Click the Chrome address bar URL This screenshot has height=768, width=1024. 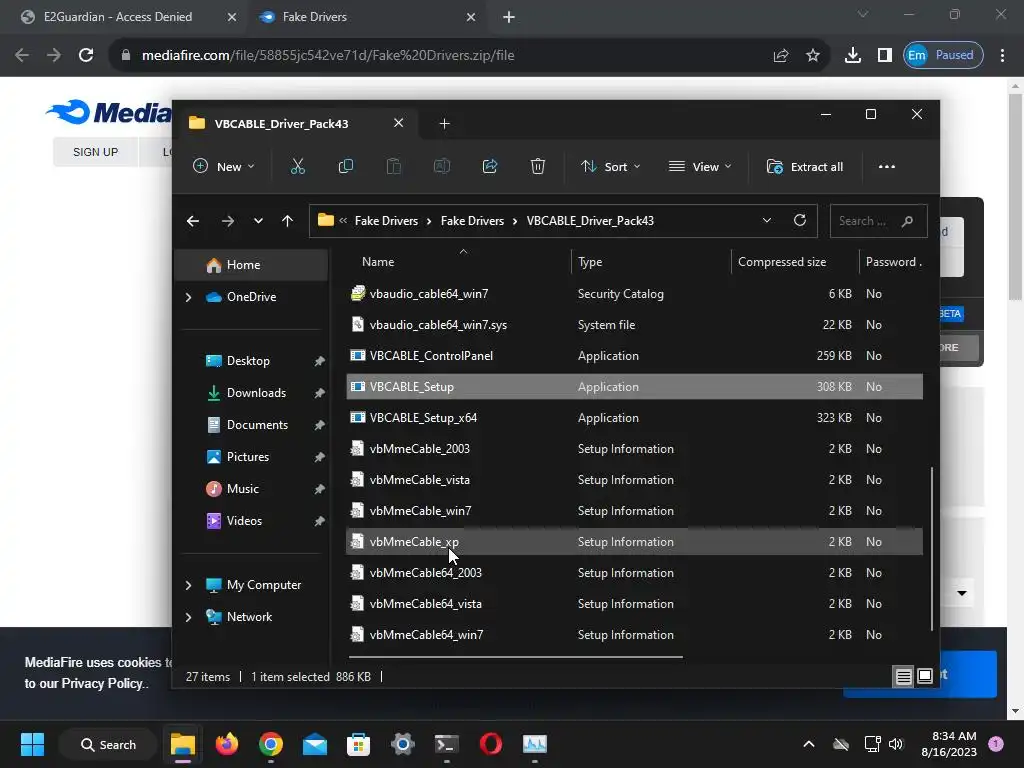click(328, 55)
